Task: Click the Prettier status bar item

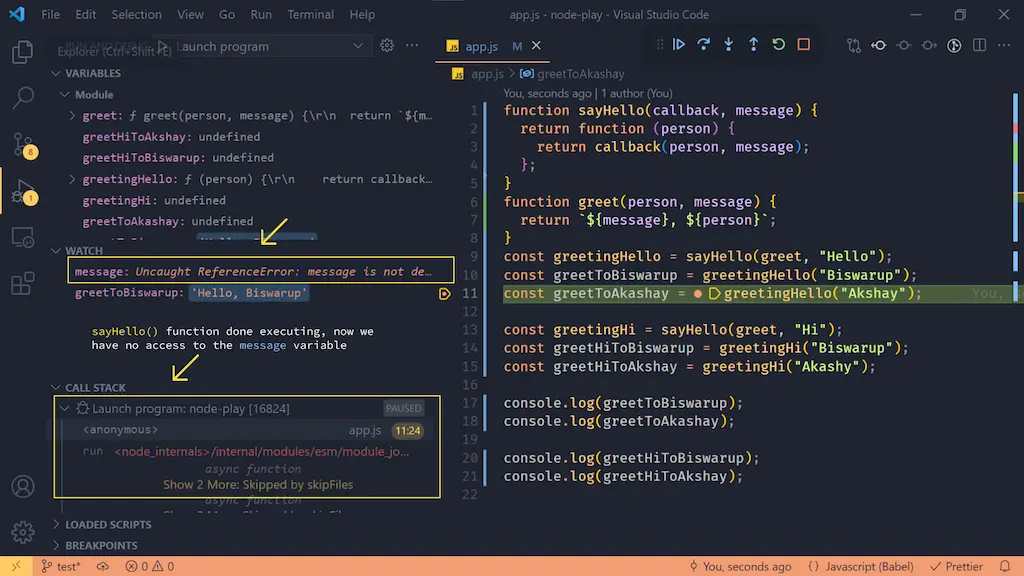Action: [x=957, y=566]
